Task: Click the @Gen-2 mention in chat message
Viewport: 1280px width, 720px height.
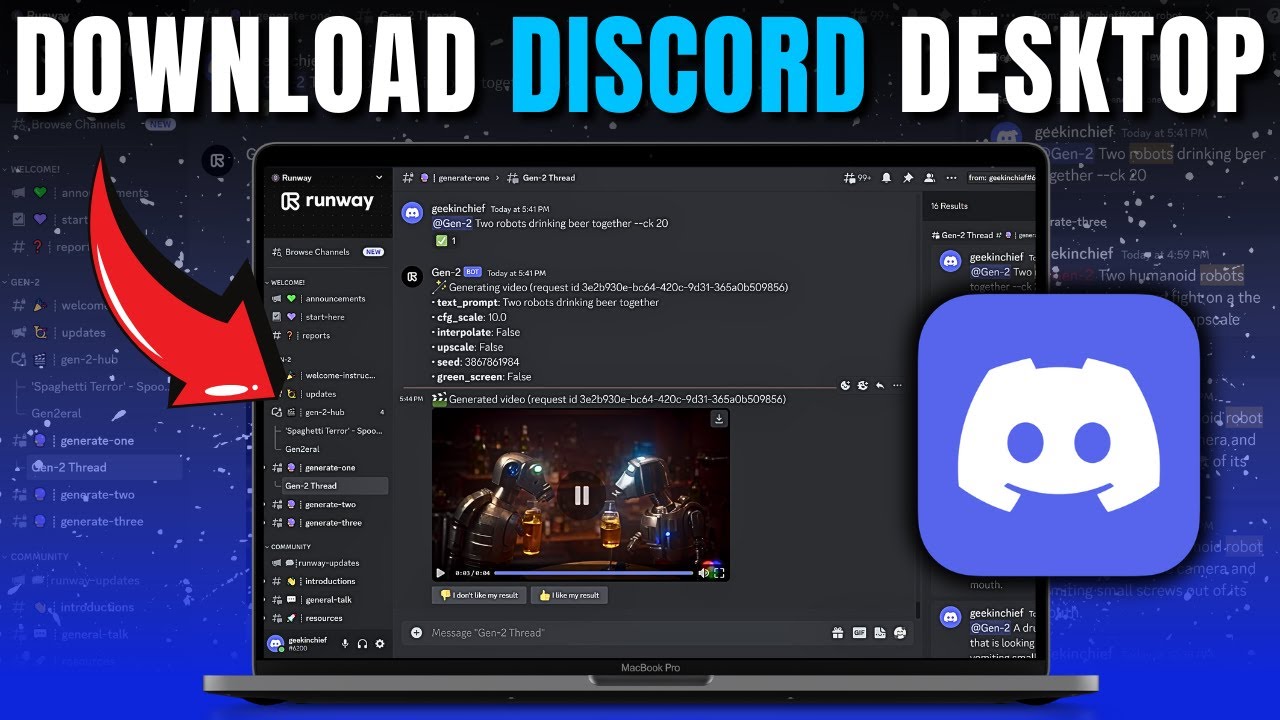Action: [x=452, y=223]
